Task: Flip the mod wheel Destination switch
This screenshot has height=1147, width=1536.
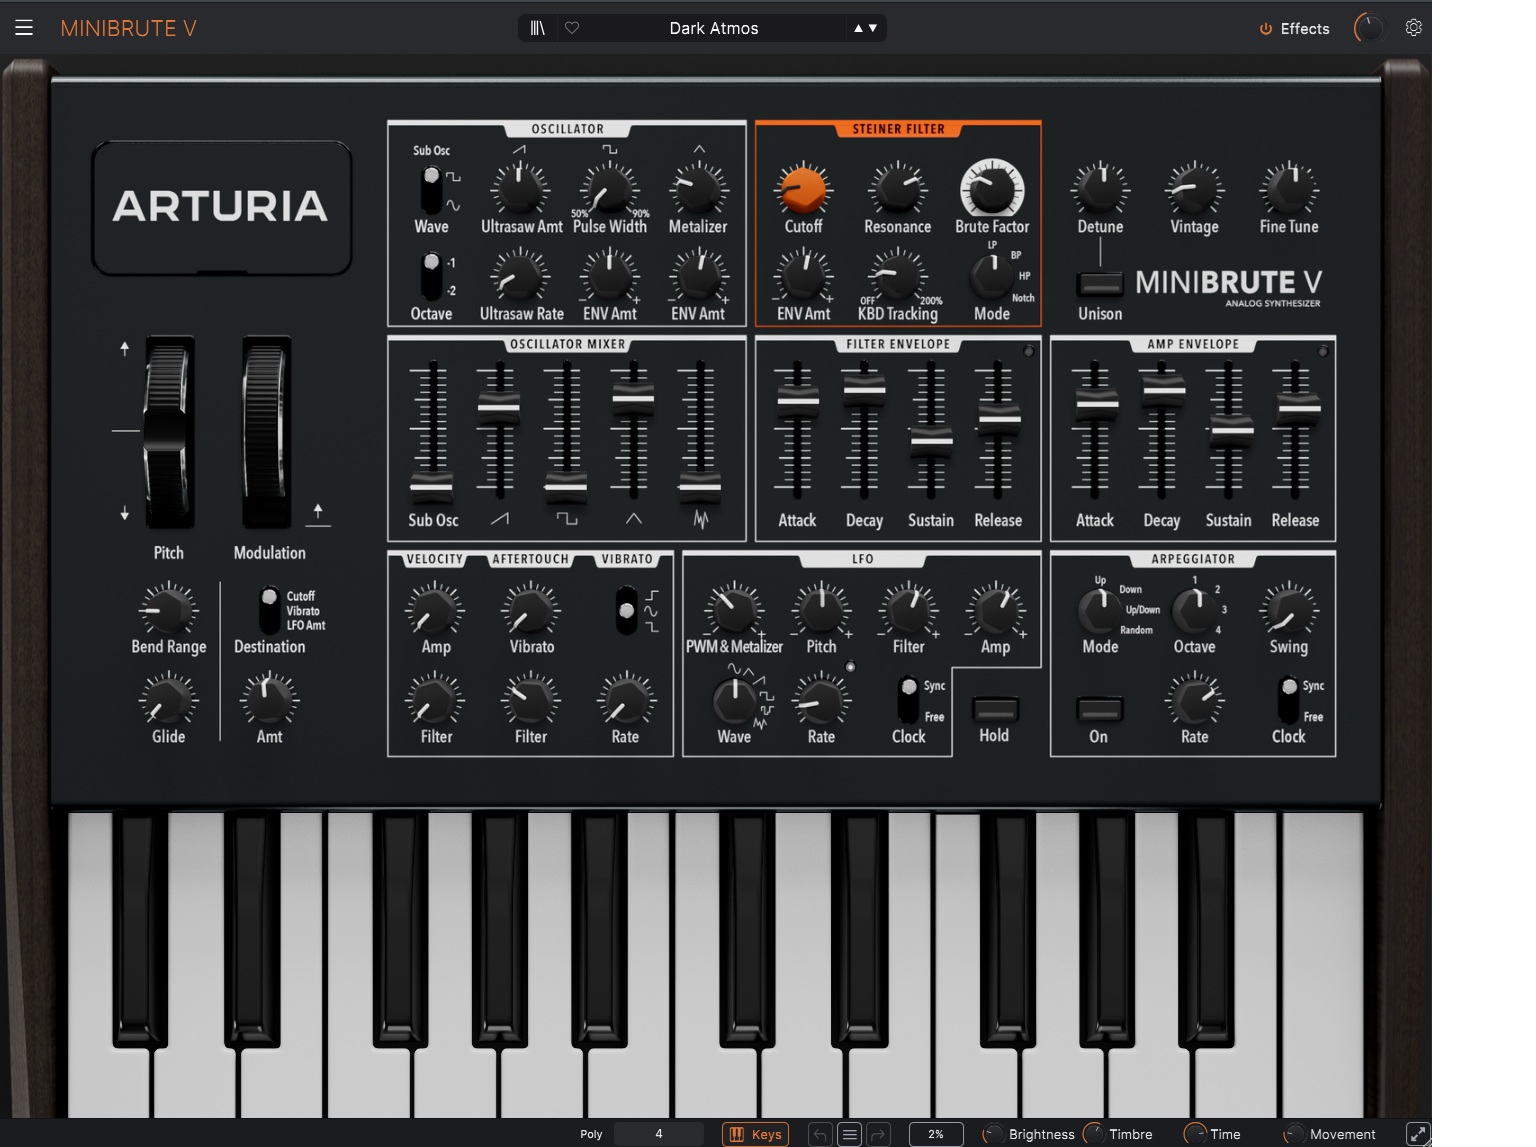Action: (x=269, y=610)
